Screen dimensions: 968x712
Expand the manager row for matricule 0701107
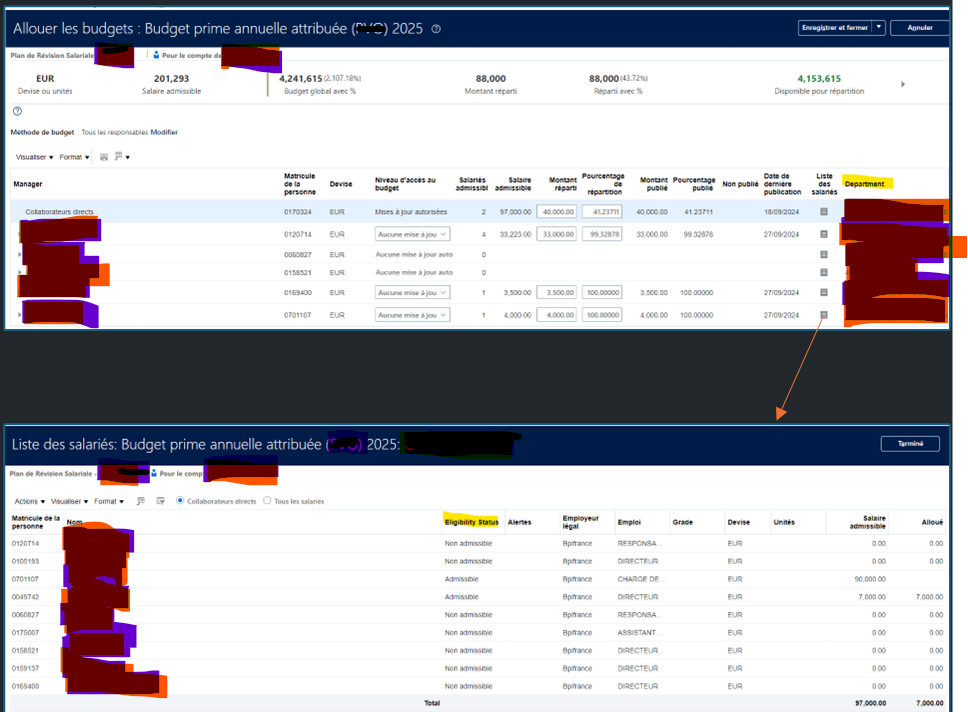tap(20, 315)
